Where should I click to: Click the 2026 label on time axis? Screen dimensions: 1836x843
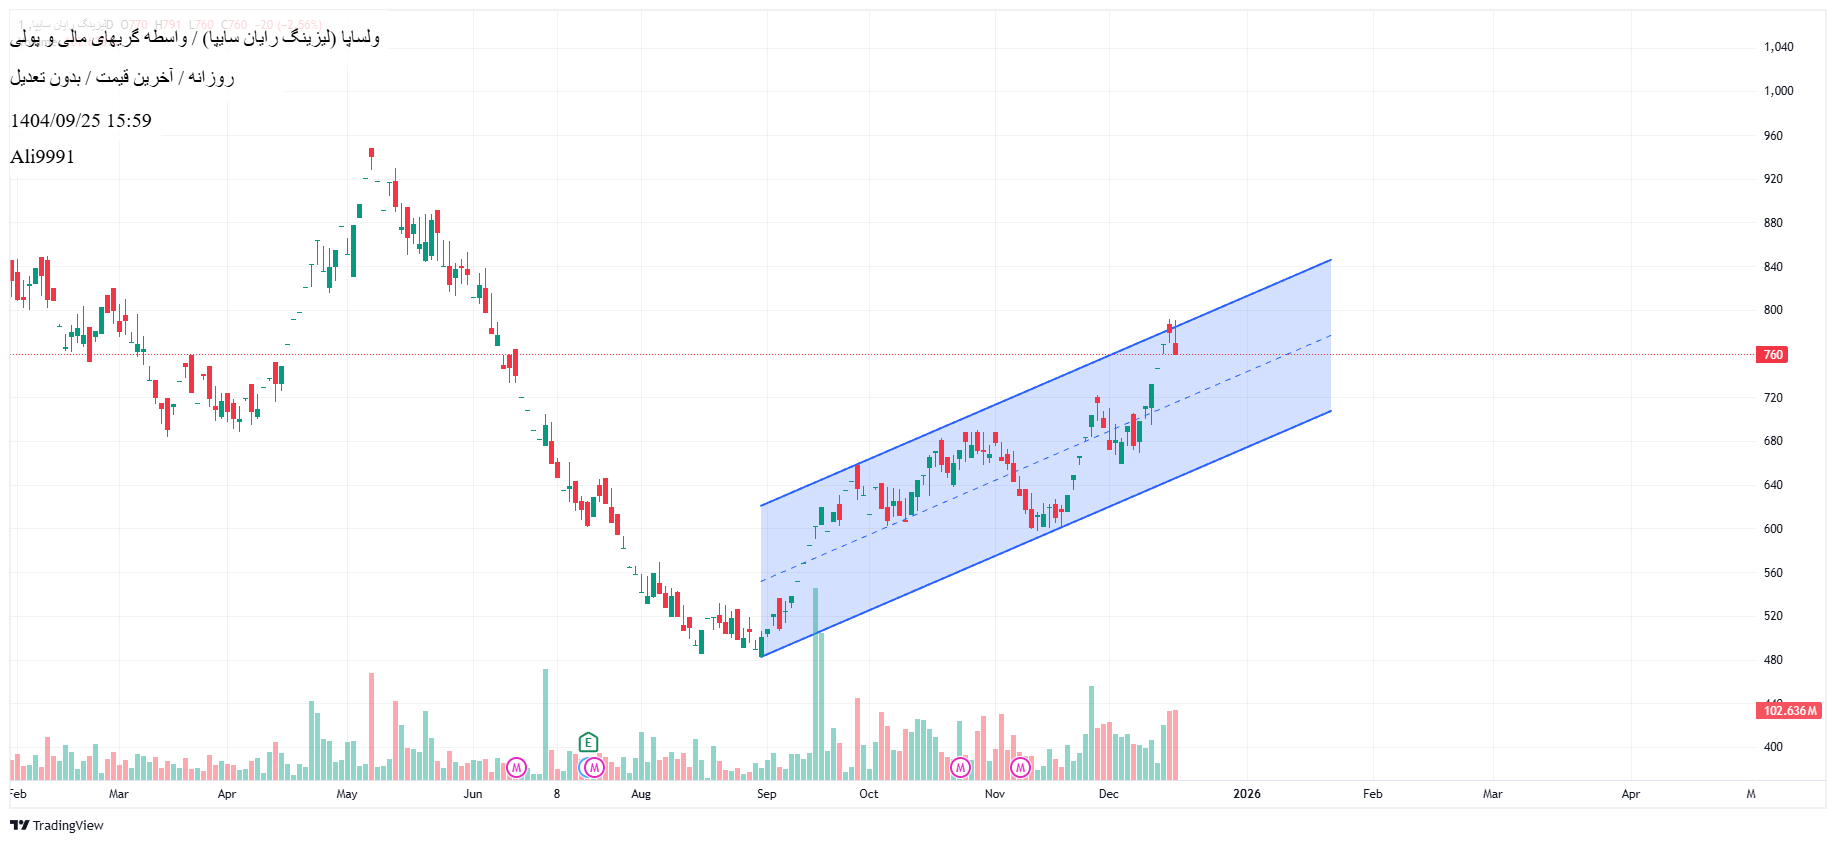[x=1246, y=794]
